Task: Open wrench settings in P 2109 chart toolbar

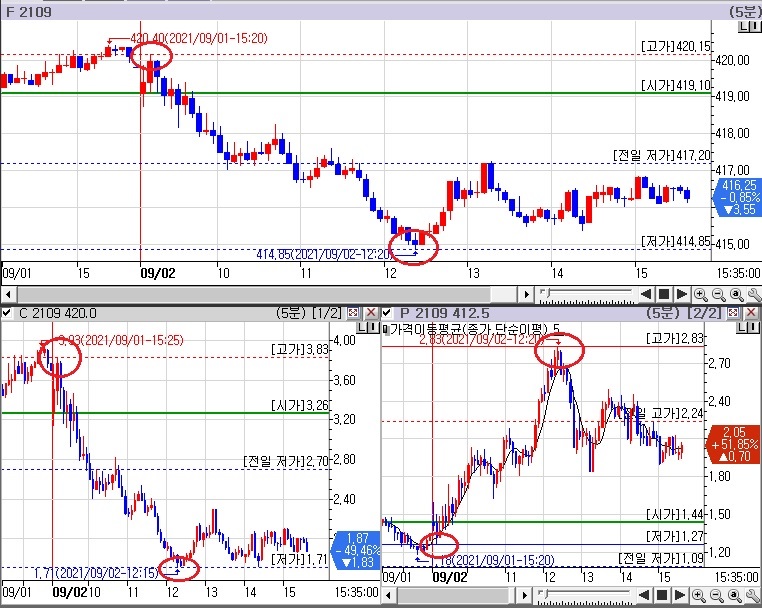Action: 753,595
